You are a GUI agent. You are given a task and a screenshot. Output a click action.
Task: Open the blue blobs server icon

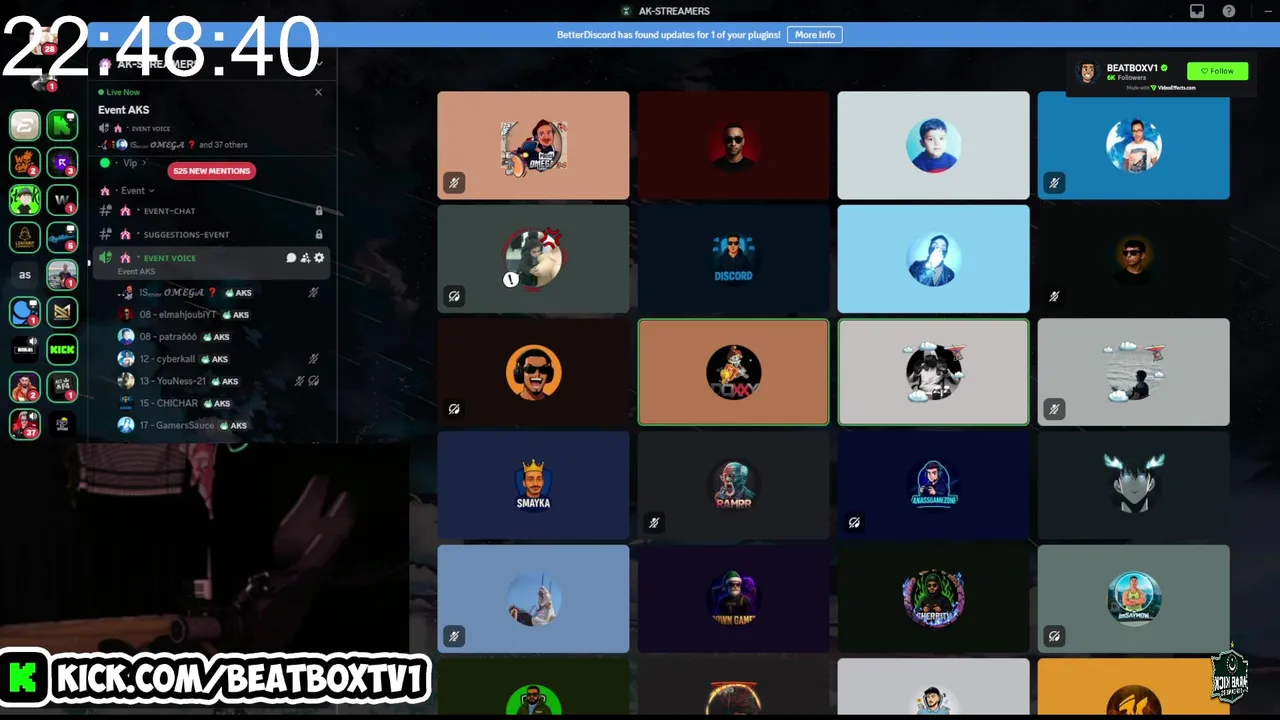(x=25, y=312)
